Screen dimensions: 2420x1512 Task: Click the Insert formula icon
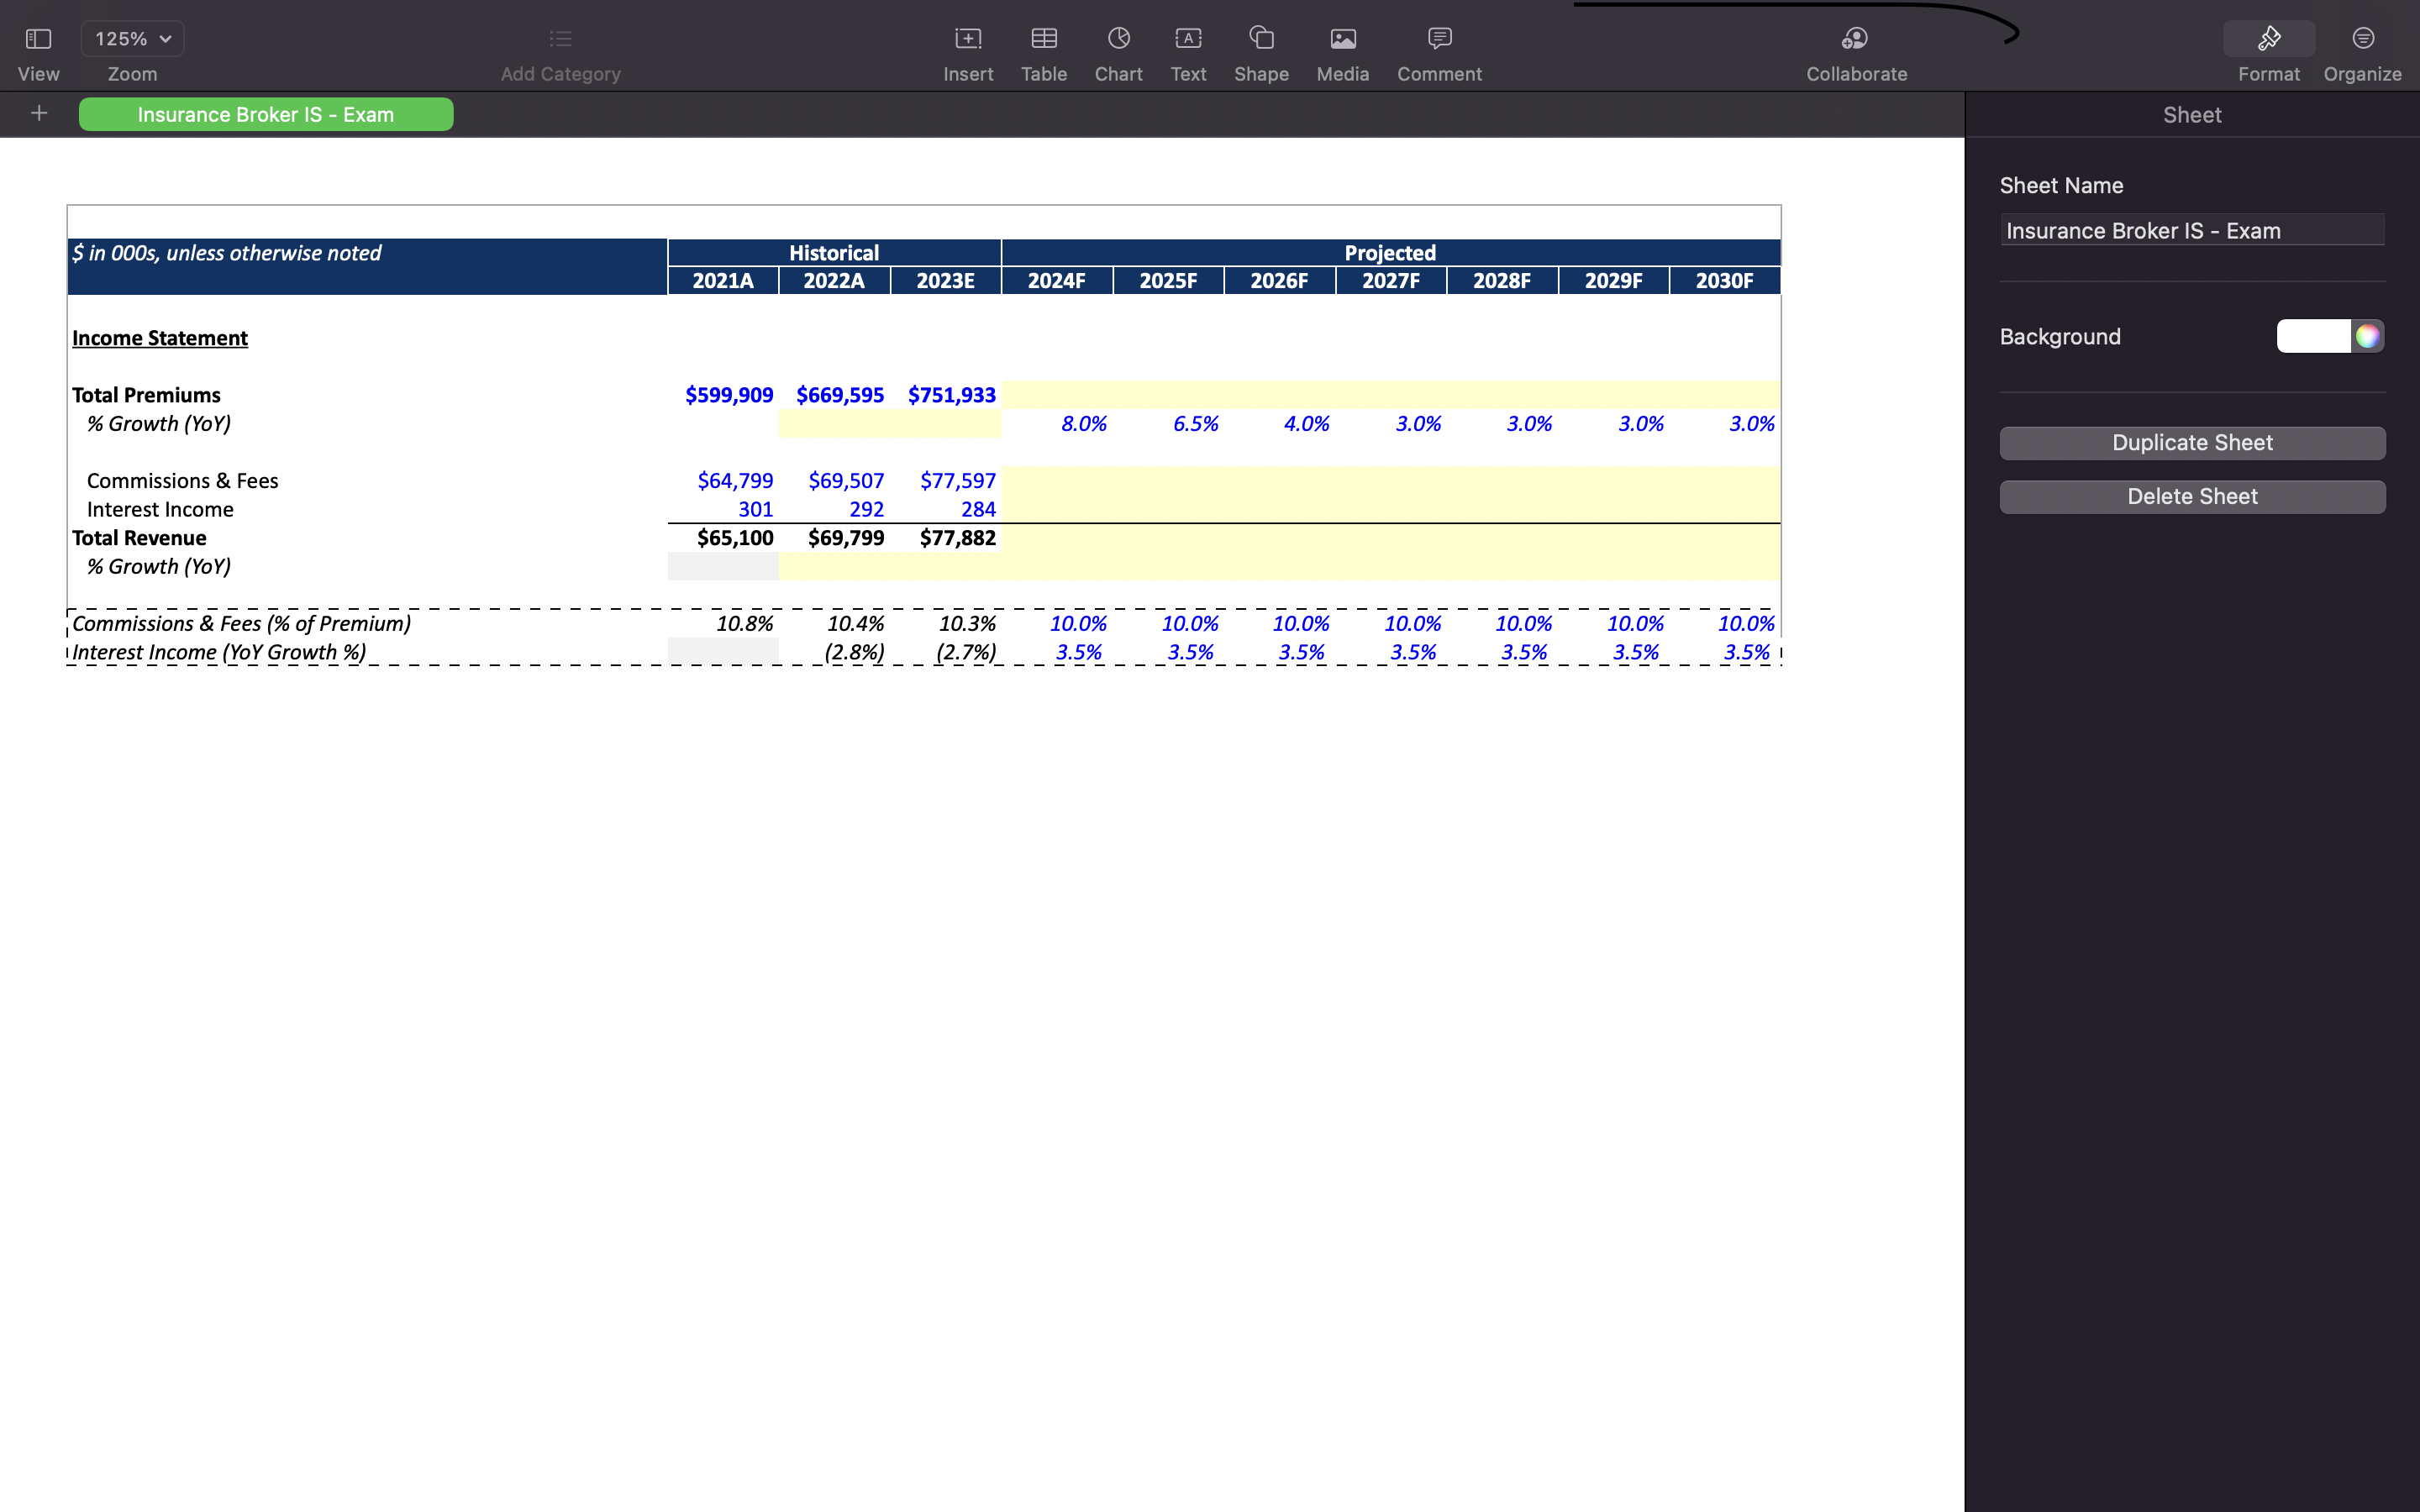click(x=967, y=39)
